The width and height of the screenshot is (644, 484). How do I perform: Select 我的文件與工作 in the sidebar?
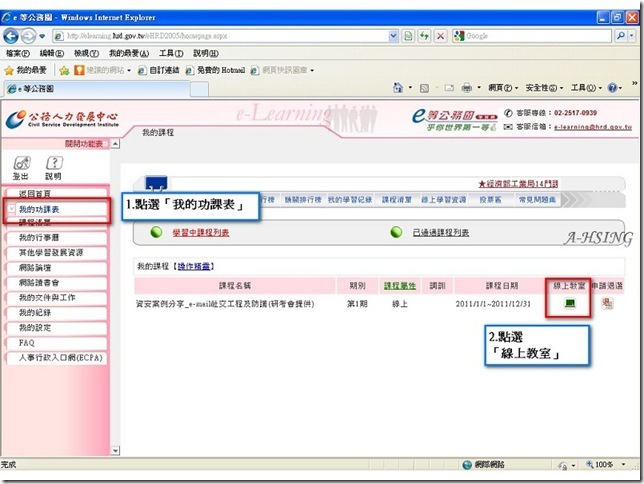click(57, 298)
